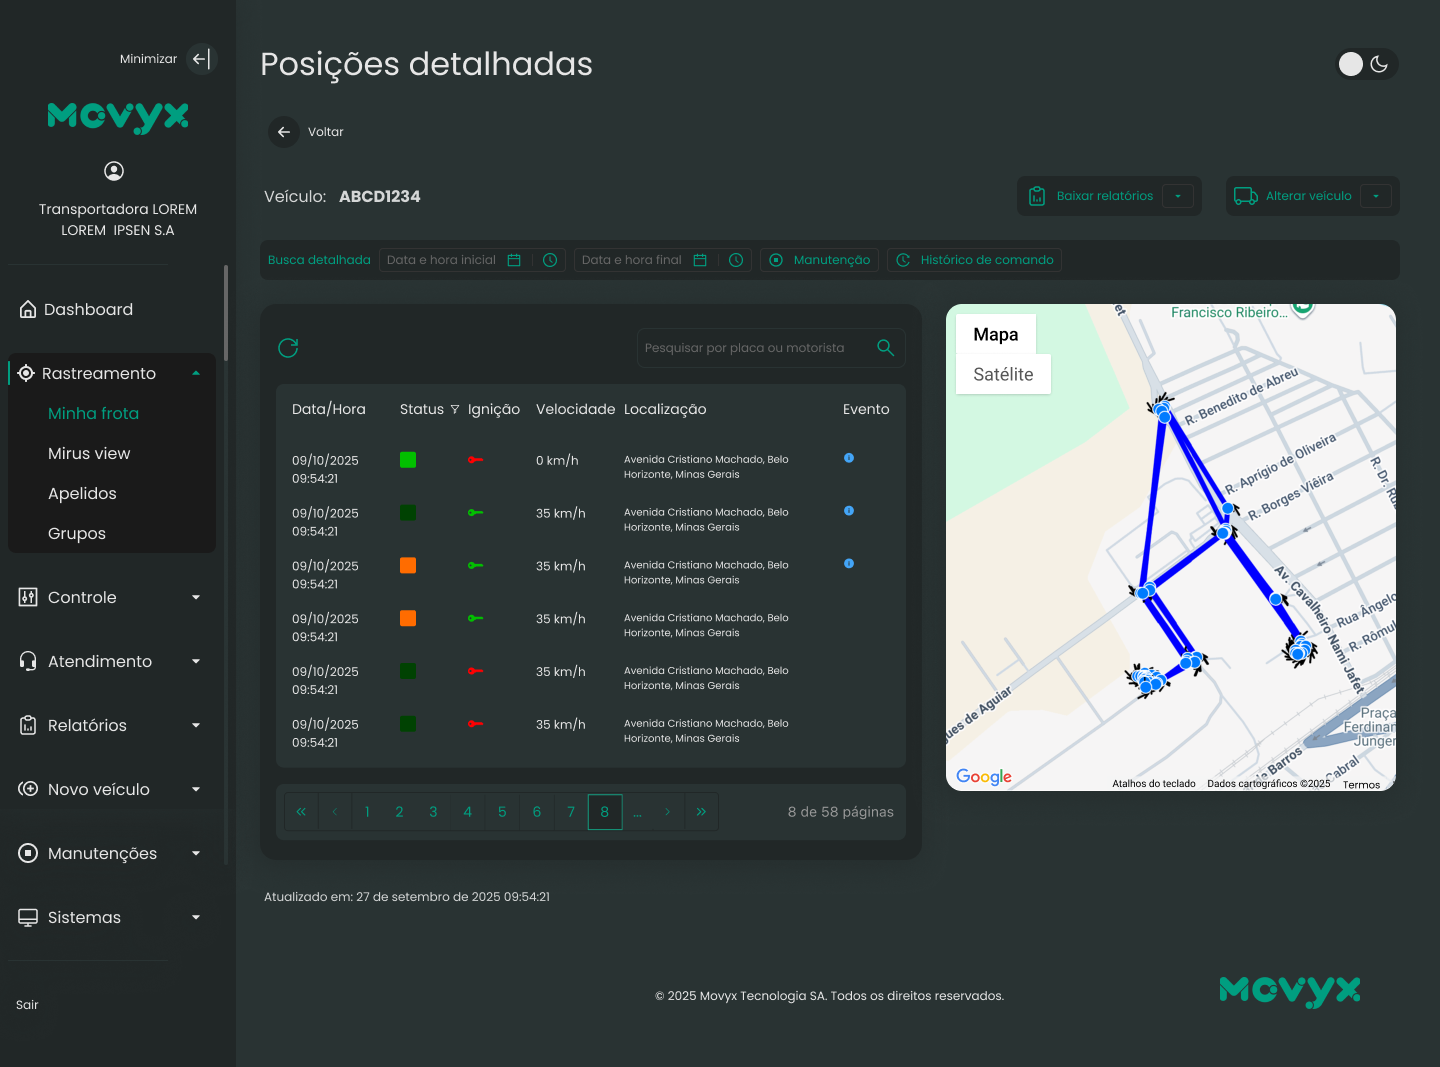
Task: Toggle the Manutenção filter
Action: pos(820,260)
